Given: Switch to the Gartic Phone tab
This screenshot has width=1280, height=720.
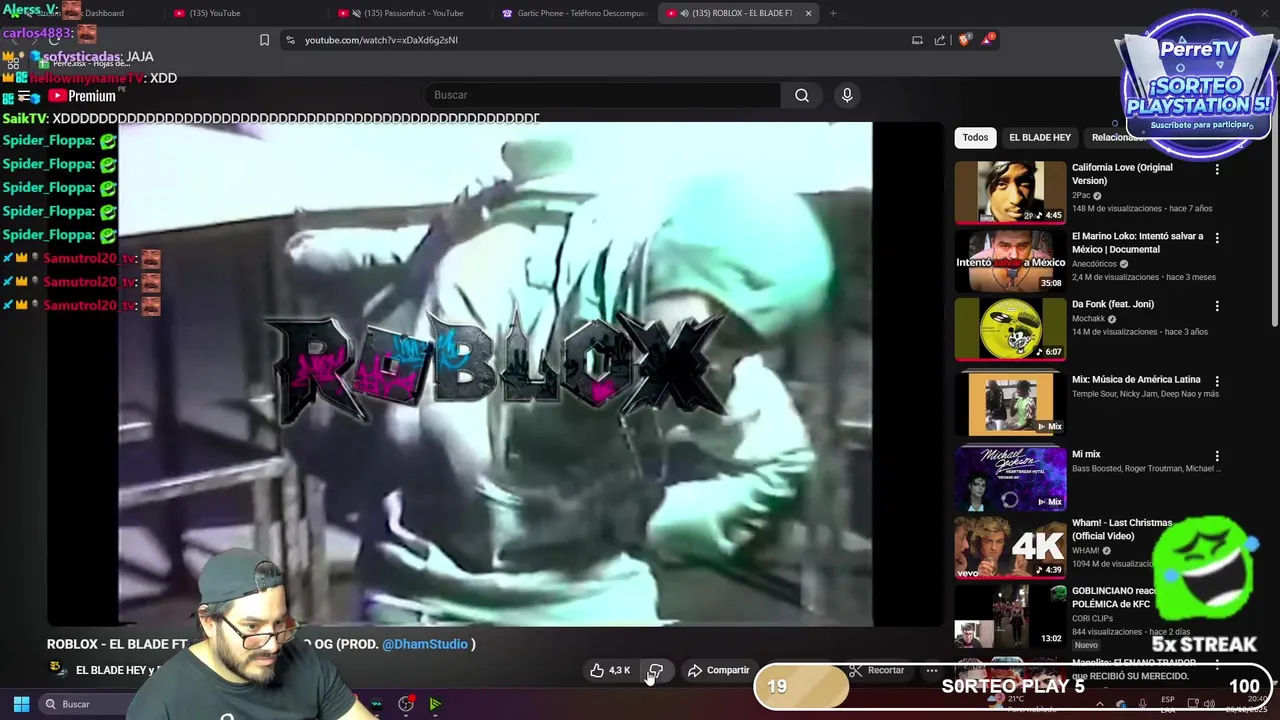Looking at the screenshot, I should coord(573,13).
